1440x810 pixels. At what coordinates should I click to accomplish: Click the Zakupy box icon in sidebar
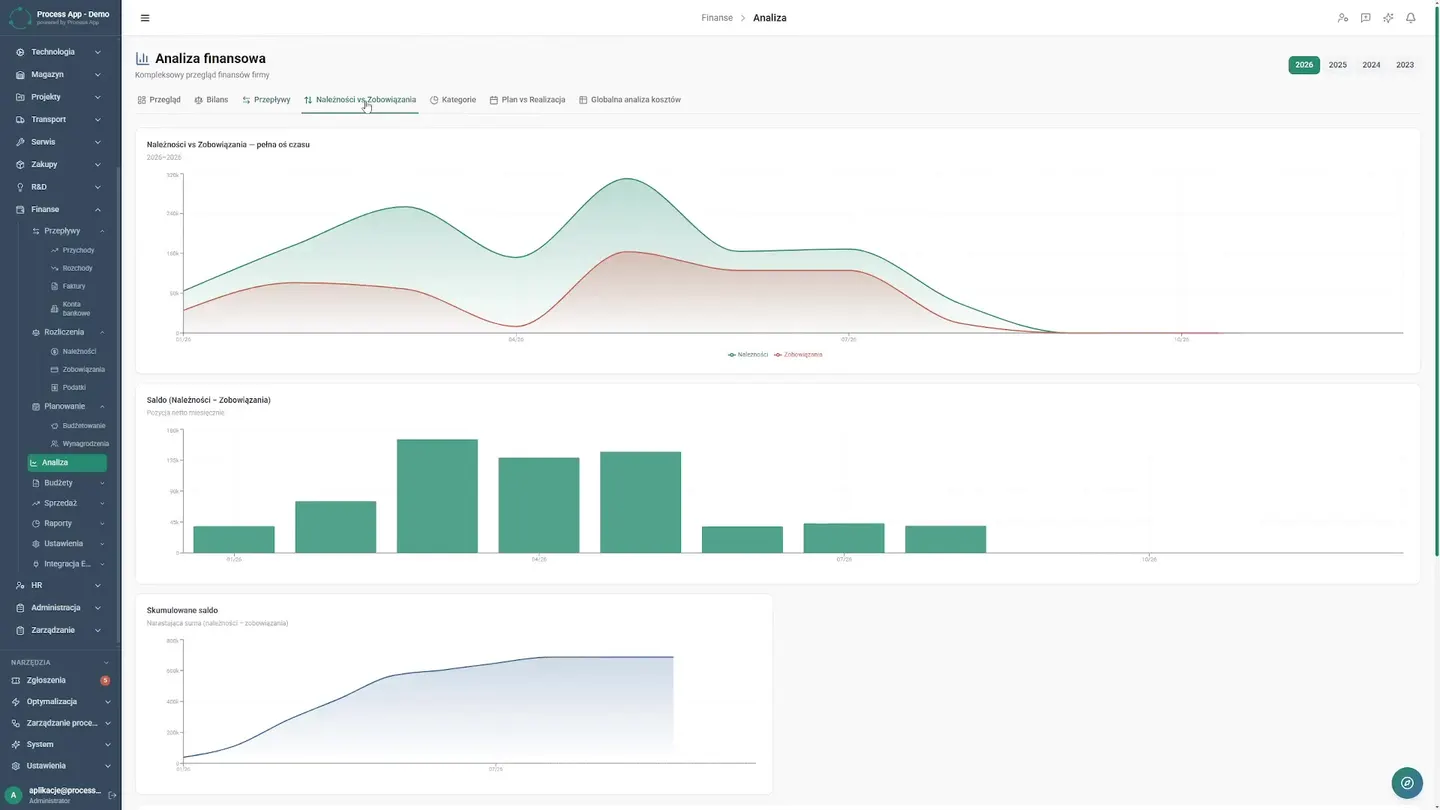coord(20,165)
